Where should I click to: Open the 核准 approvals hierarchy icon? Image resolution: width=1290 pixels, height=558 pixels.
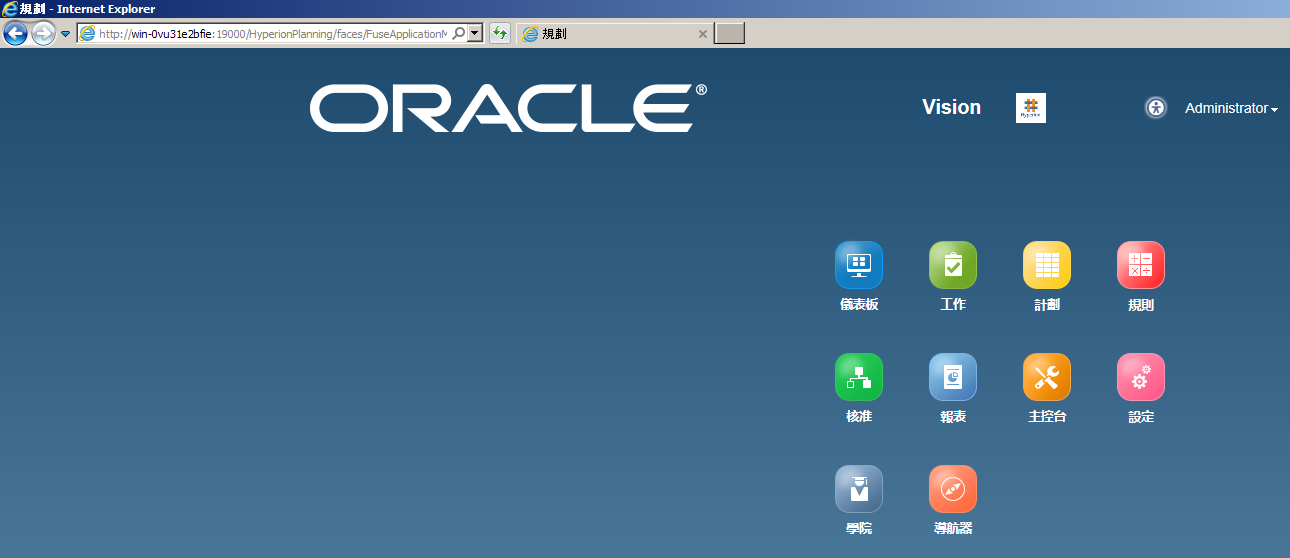pos(859,377)
